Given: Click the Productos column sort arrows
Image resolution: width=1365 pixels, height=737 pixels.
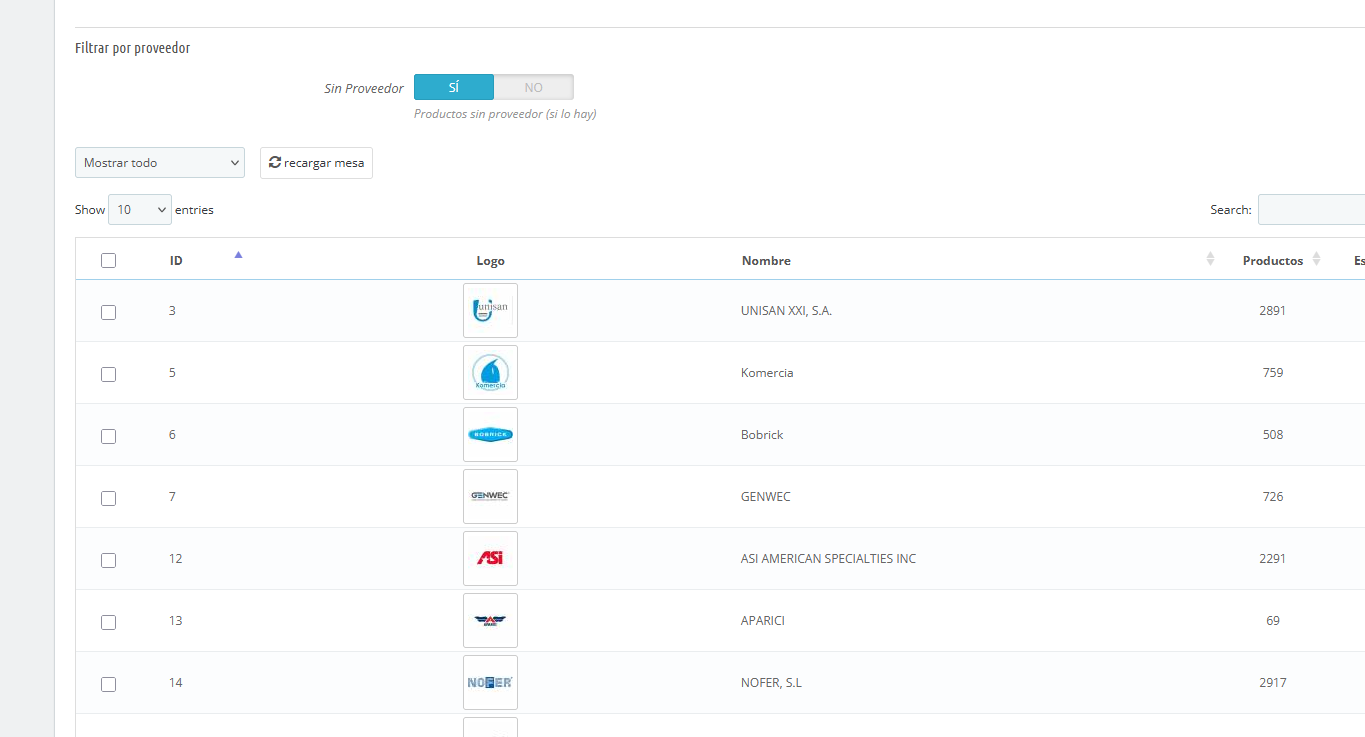Looking at the screenshot, I should click(x=1316, y=260).
